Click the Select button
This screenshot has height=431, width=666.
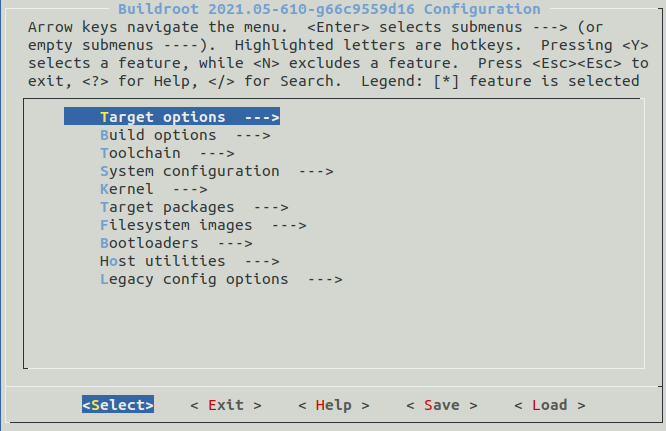(118, 405)
